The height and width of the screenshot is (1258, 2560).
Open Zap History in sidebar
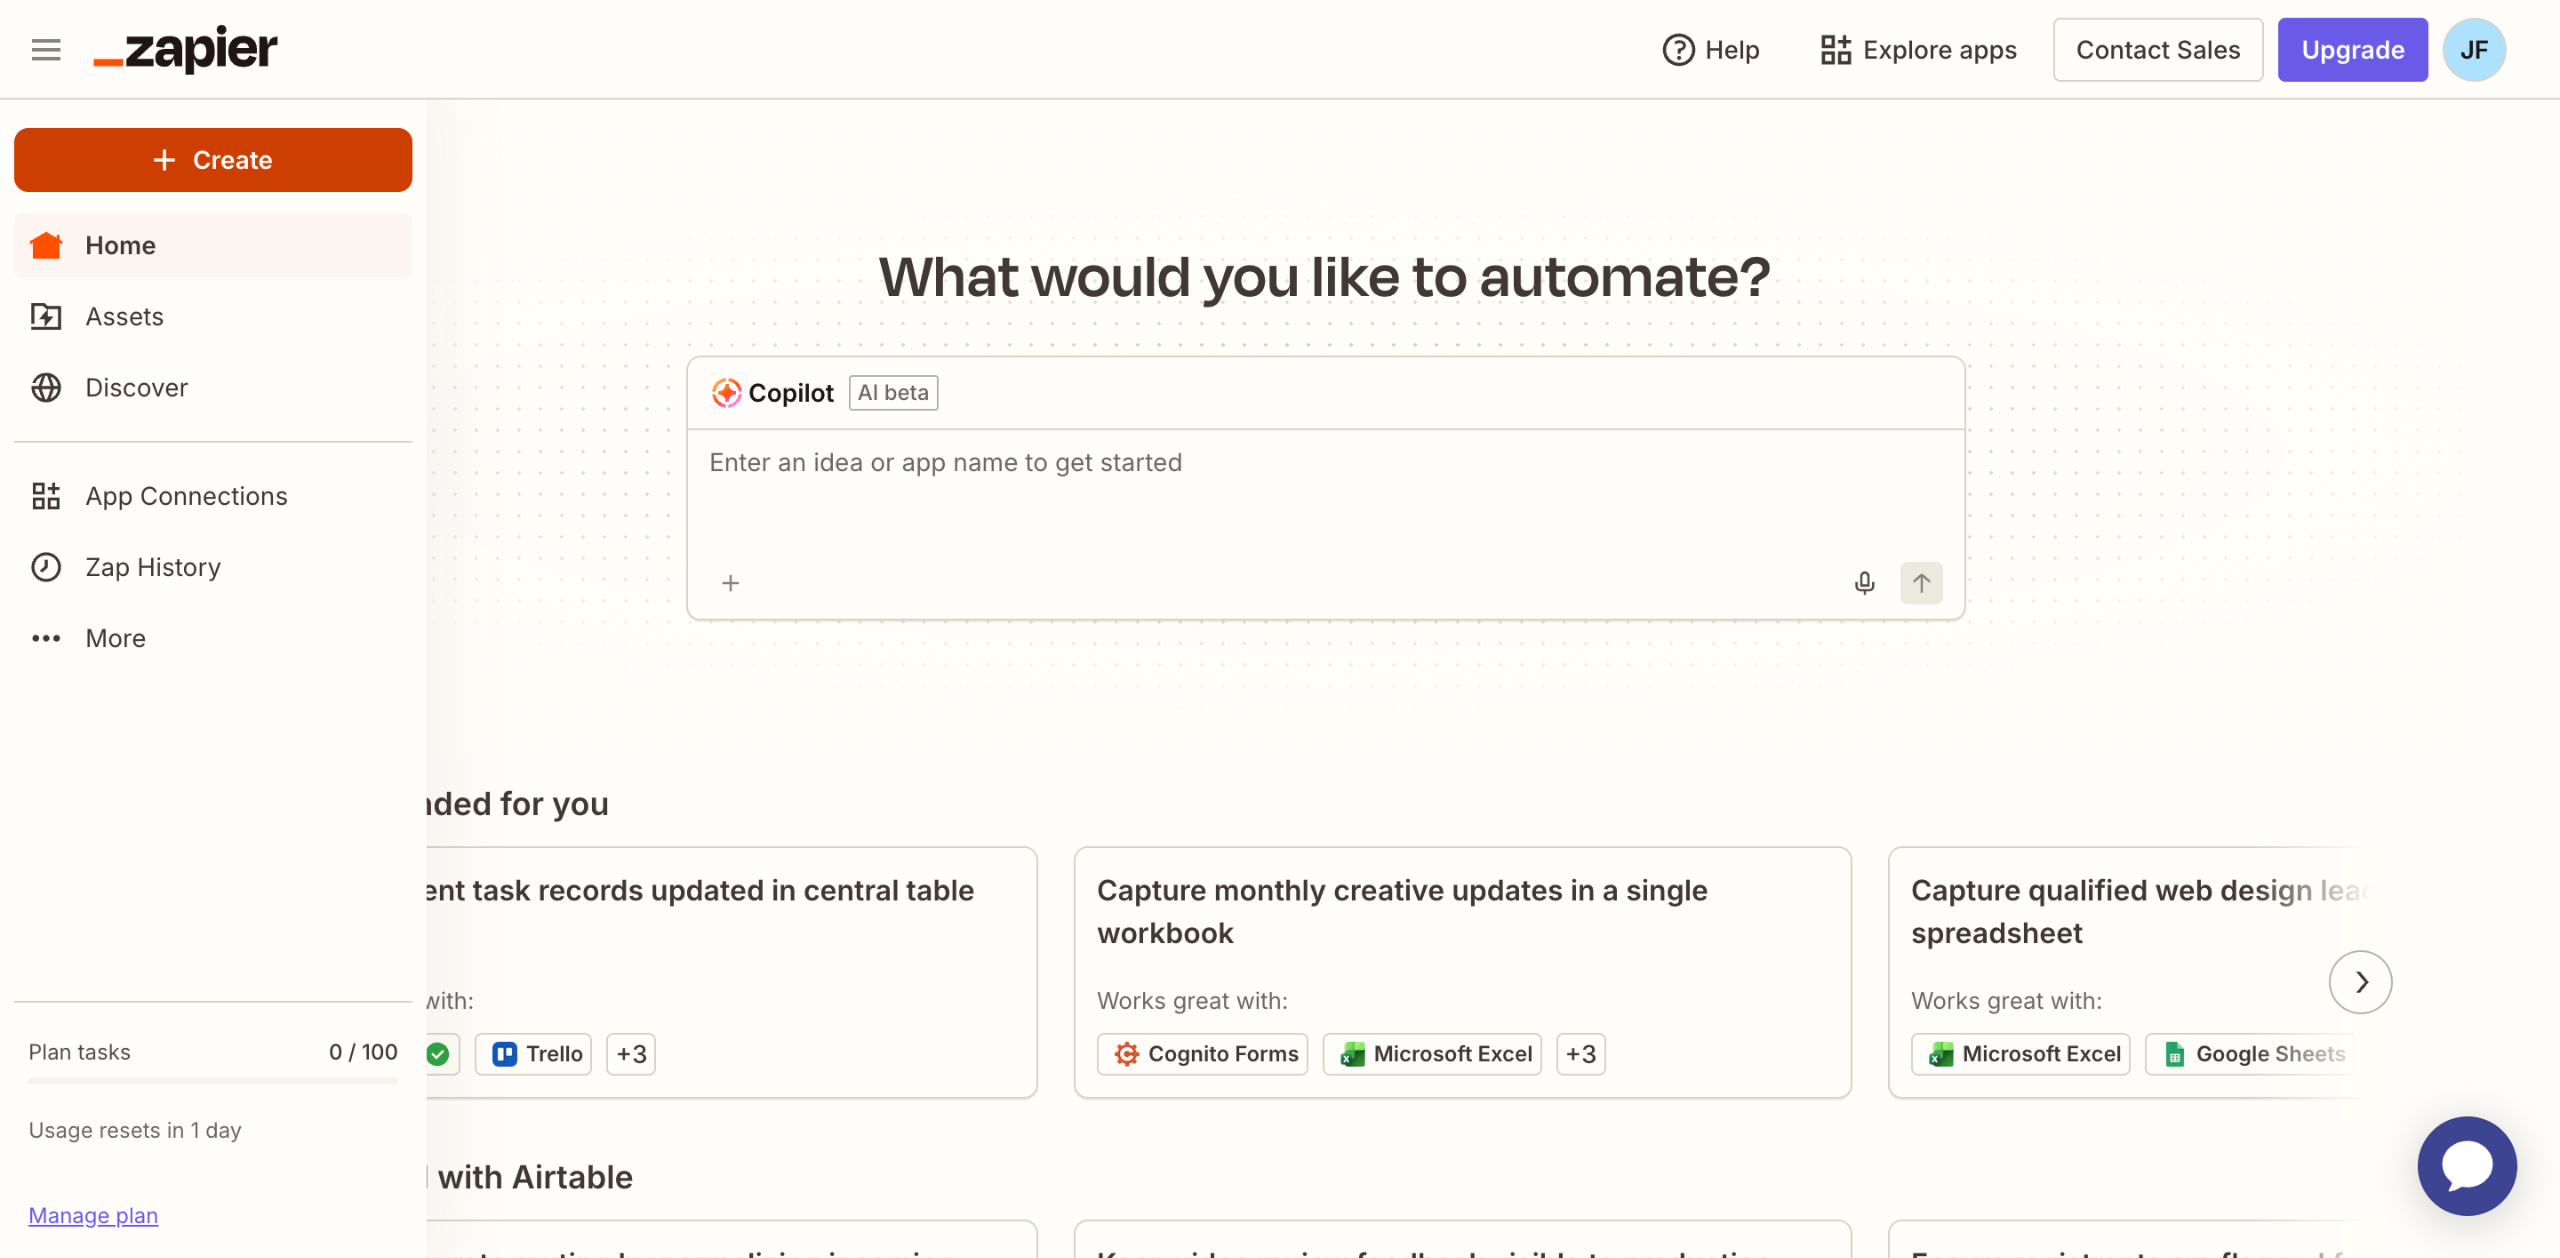tap(152, 567)
